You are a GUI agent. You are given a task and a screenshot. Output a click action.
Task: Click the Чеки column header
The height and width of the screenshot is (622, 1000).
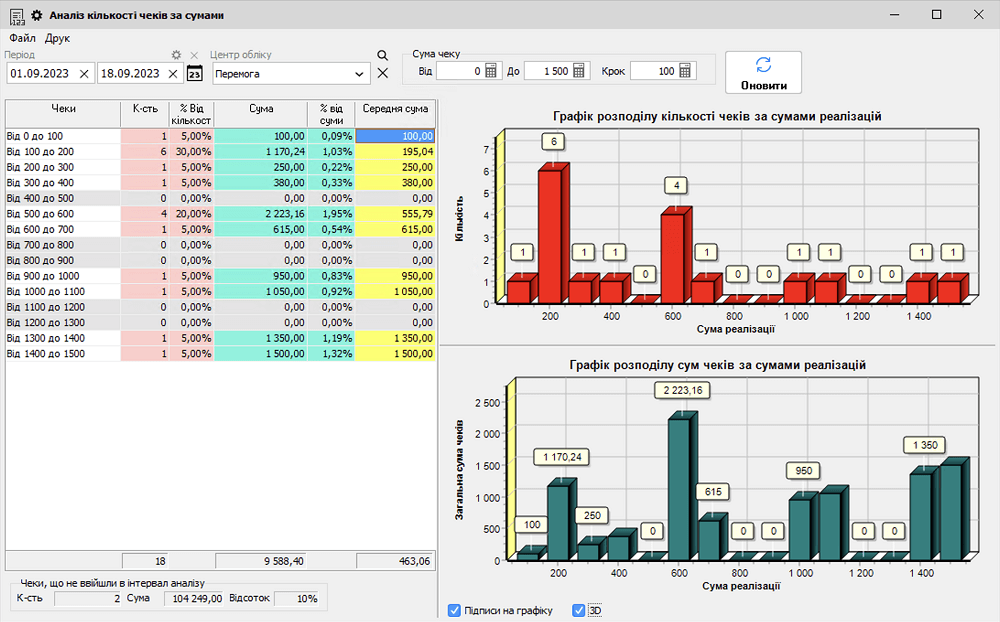coord(62,108)
